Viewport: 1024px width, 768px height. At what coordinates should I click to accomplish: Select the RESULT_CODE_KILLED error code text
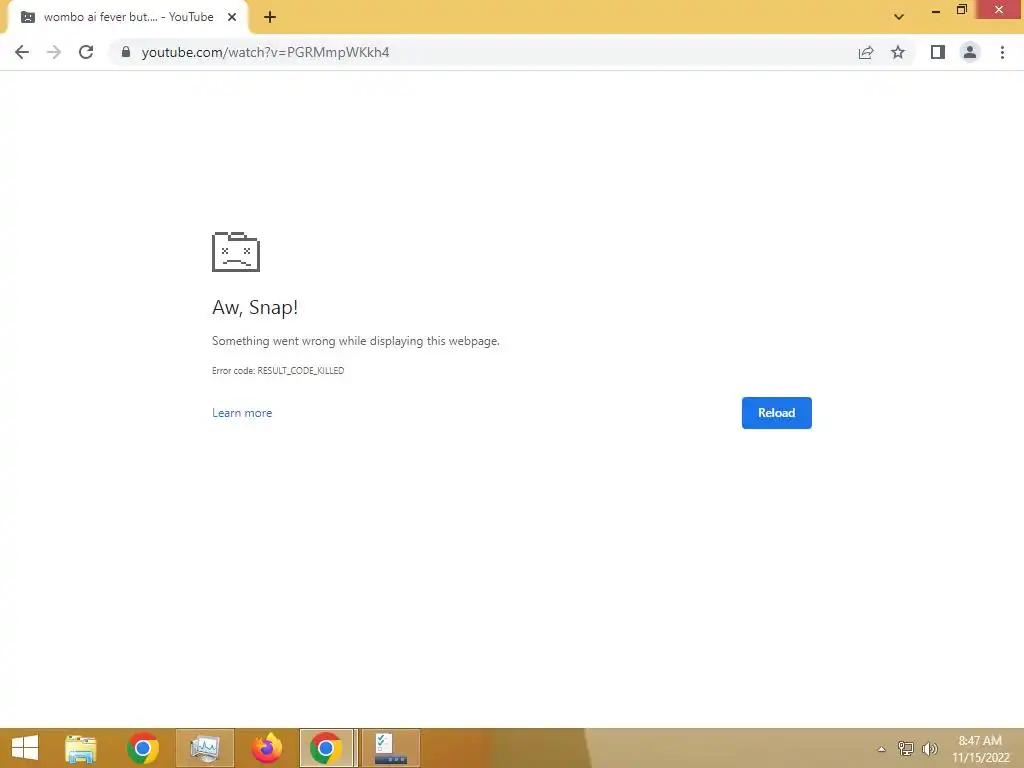tap(300, 370)
